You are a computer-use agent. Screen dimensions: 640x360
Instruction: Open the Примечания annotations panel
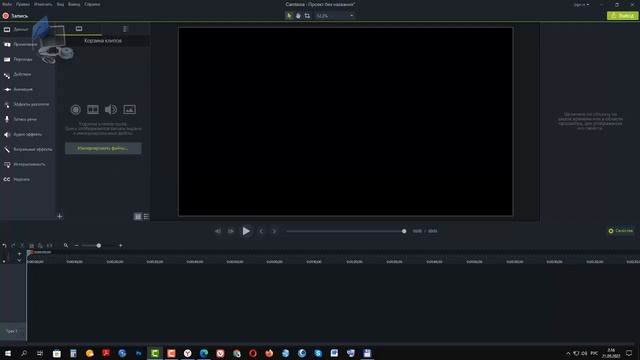pos(20,44)
